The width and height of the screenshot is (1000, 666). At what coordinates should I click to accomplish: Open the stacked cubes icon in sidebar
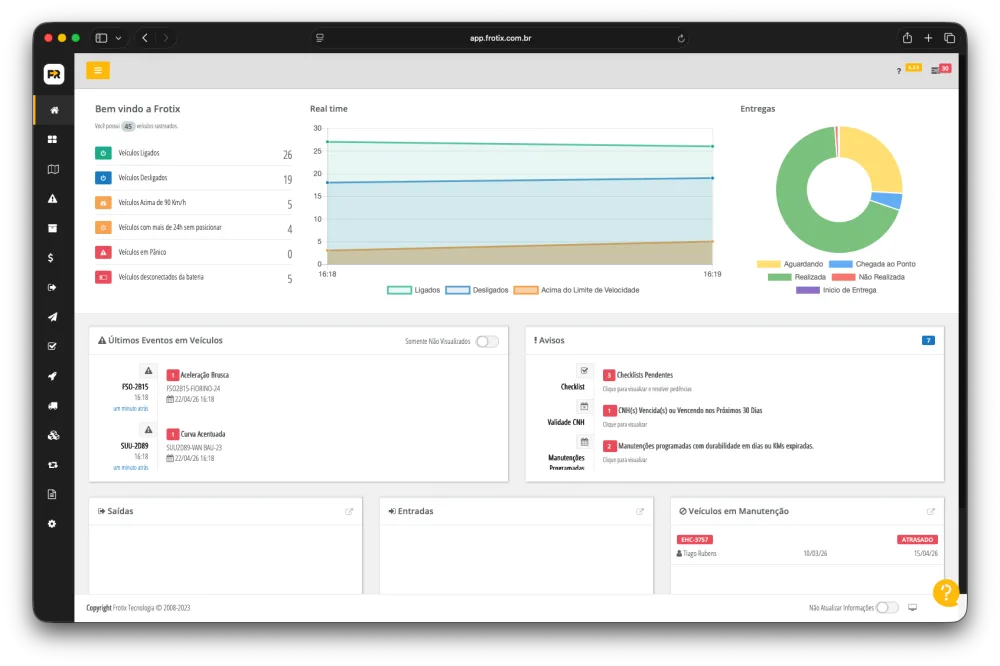tap(54, 435)
